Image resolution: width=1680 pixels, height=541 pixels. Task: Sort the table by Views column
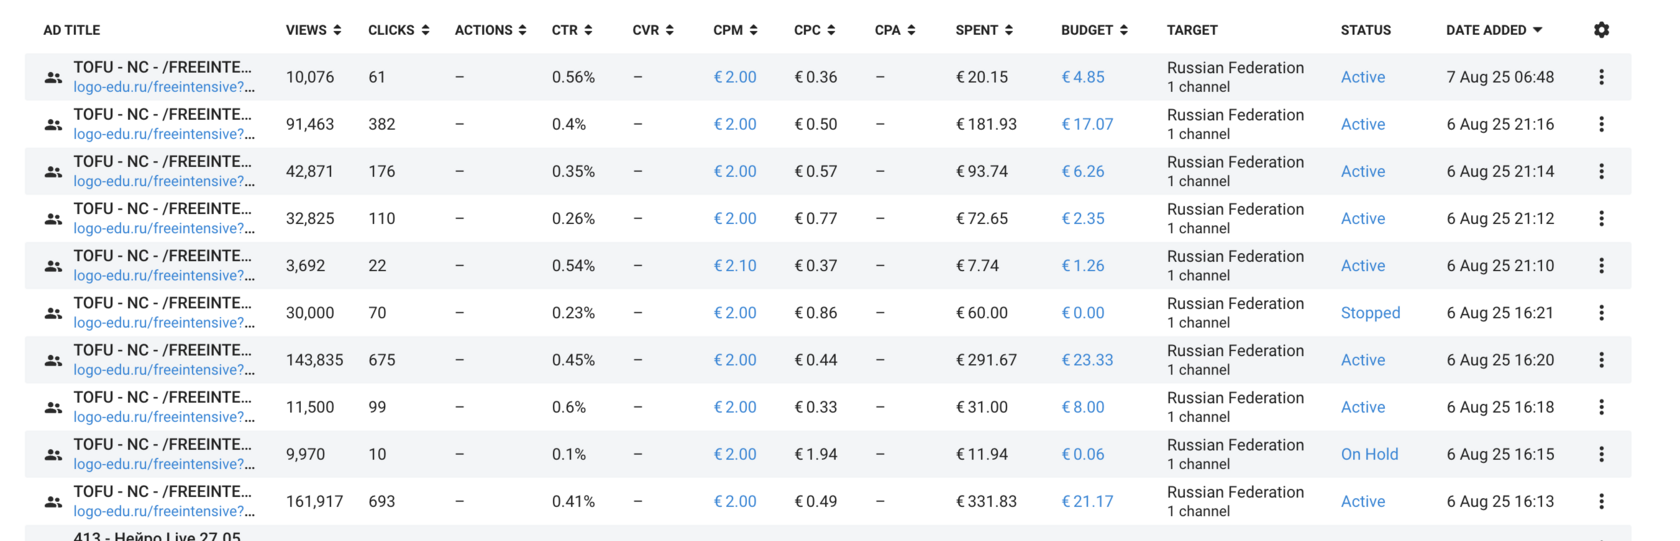coord(313,30)
